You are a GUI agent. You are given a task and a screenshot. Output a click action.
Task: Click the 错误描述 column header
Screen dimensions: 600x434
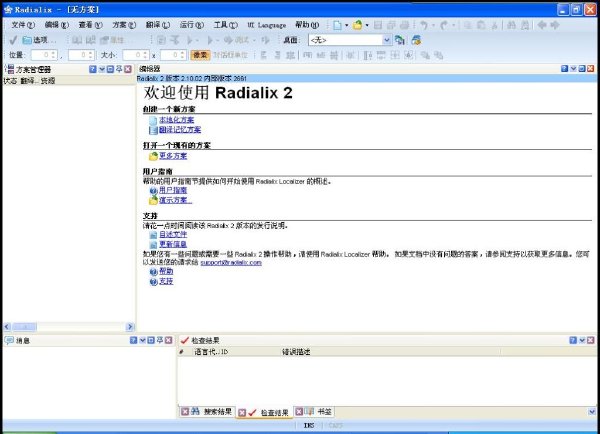[389, 352]
